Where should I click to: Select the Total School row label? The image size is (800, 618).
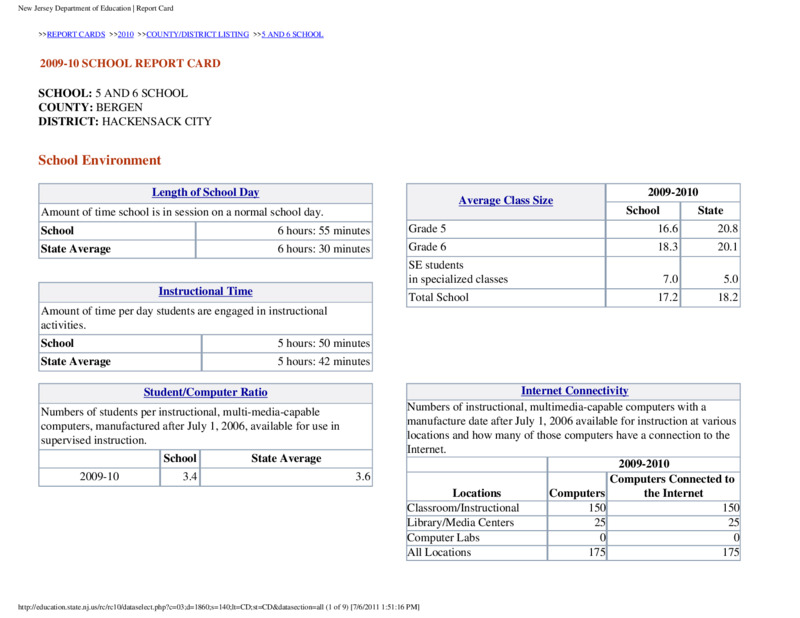click(x=438, y=298)
